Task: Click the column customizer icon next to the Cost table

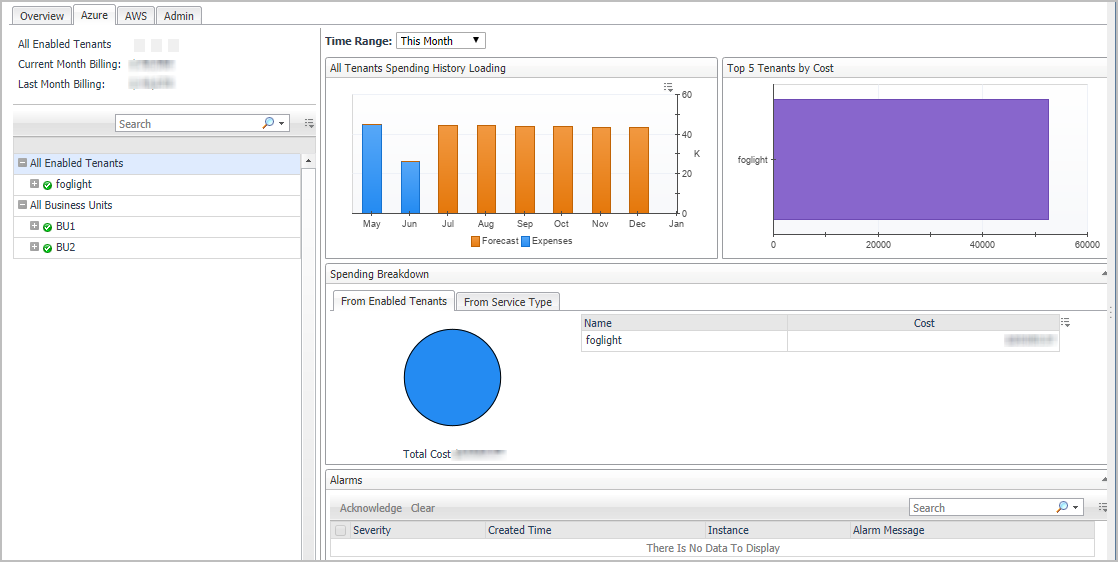Action: (x=1066, y=323)
